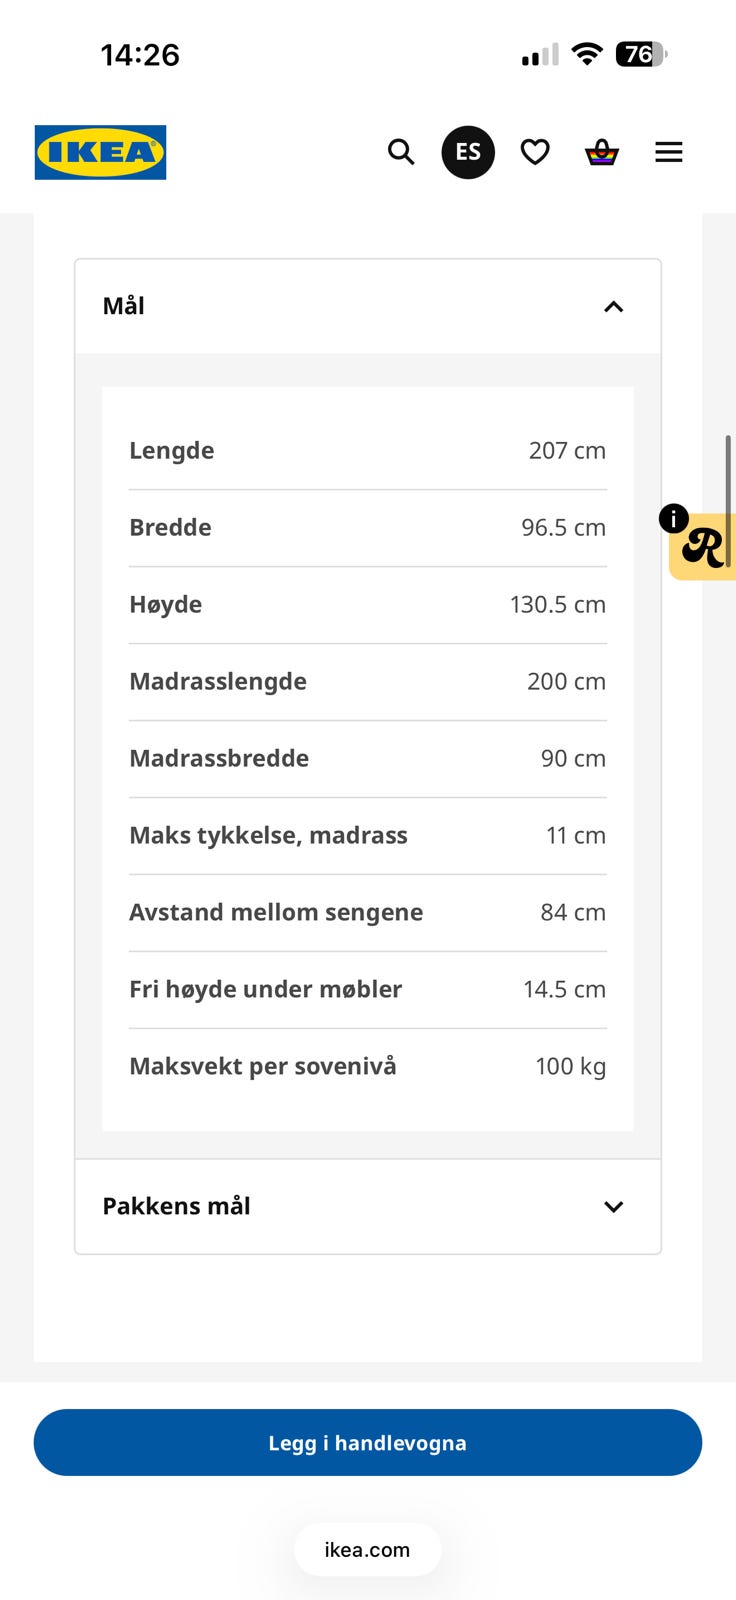736x1600 pixels.
Task: Tap the Madrassbredde 90 cm row
Action: pyautogui.click(x=368, y=759)
